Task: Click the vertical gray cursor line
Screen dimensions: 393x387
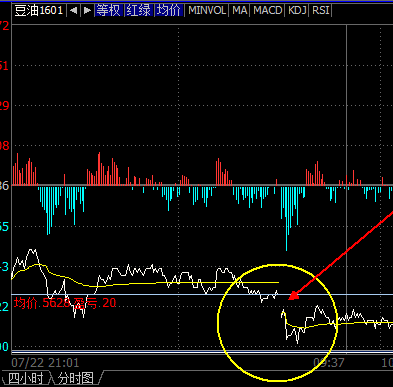Action: tap(347, 187)
